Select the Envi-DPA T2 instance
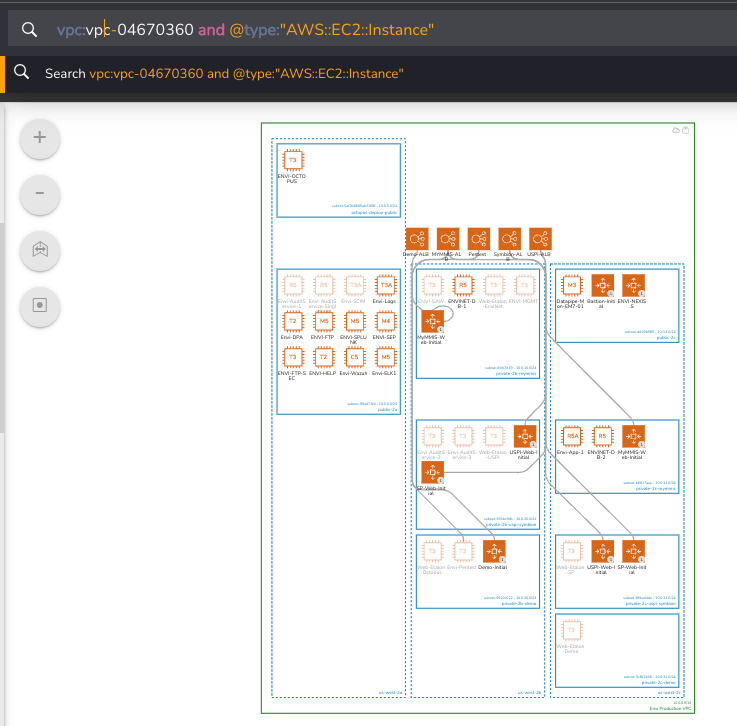This screenshot has width=737, height=726. coord(293,321)
